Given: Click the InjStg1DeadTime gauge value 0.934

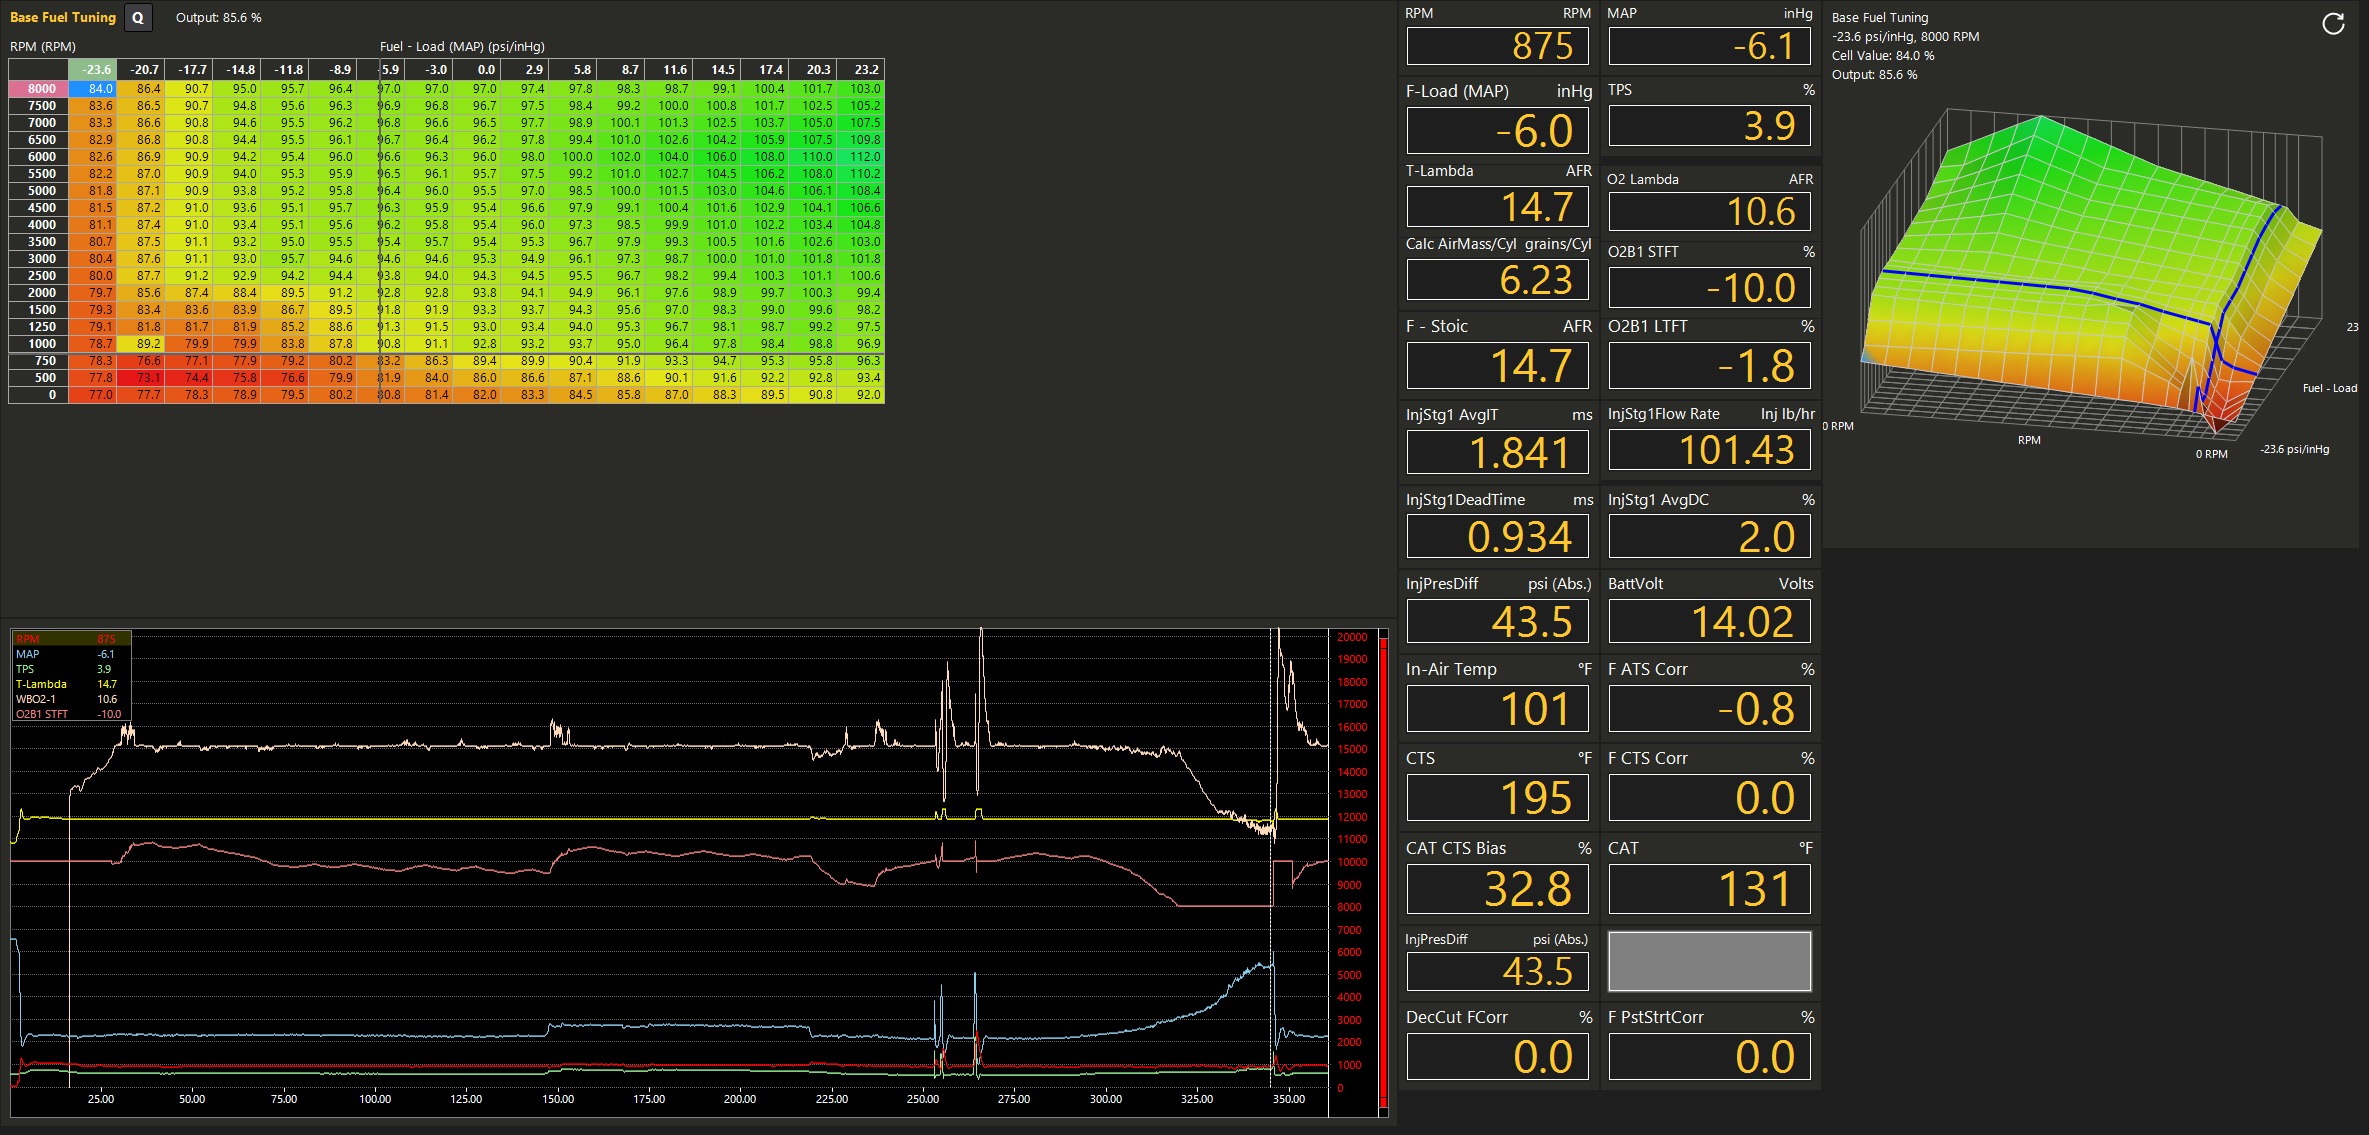Looking at the screenshot, I should click(1497, 537).
